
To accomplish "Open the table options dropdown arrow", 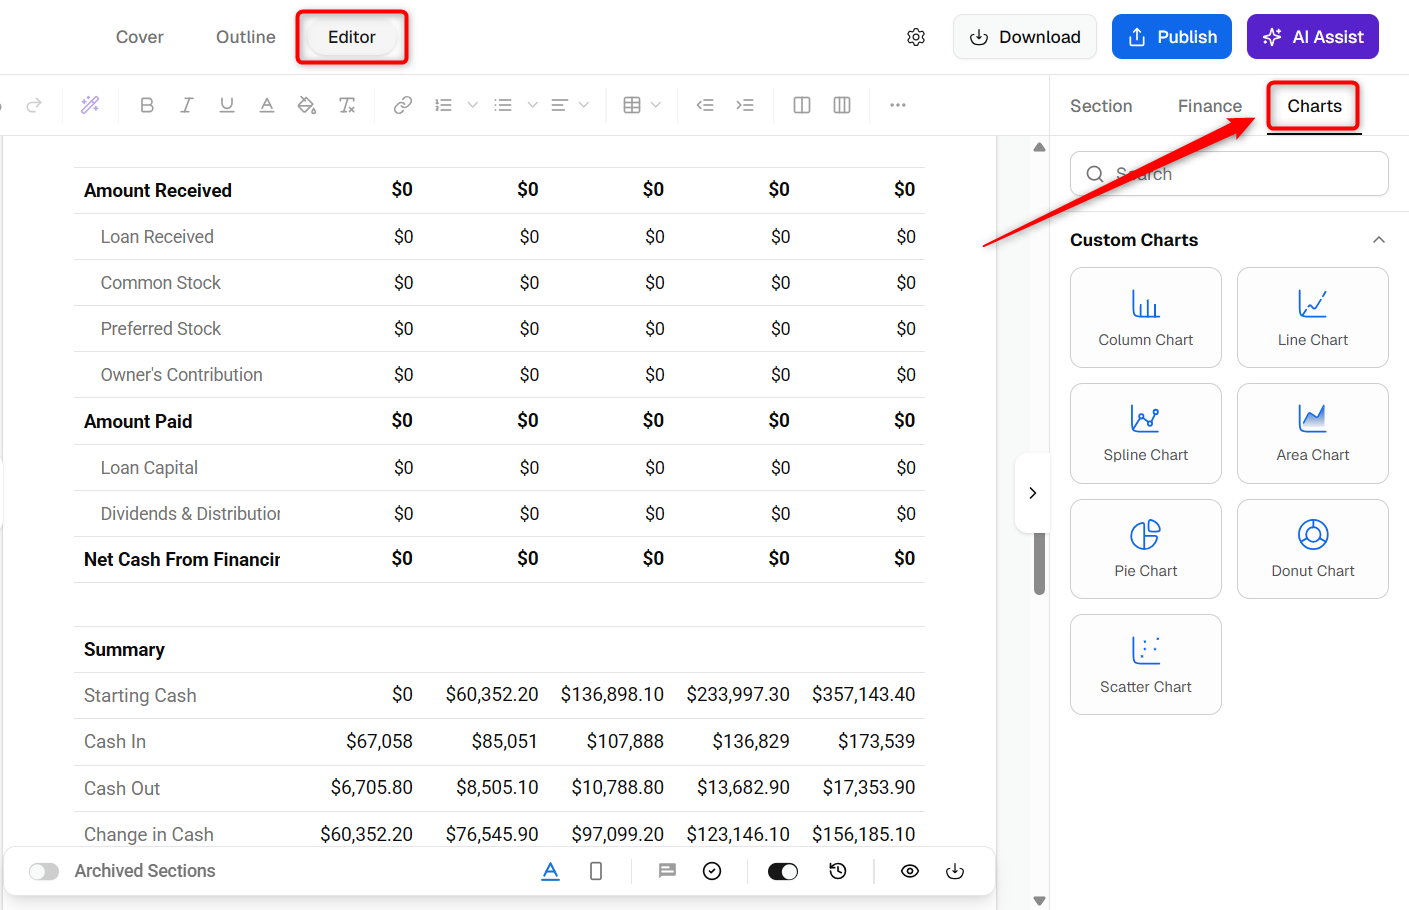I will pyautogui.click(x=656, y=105).
